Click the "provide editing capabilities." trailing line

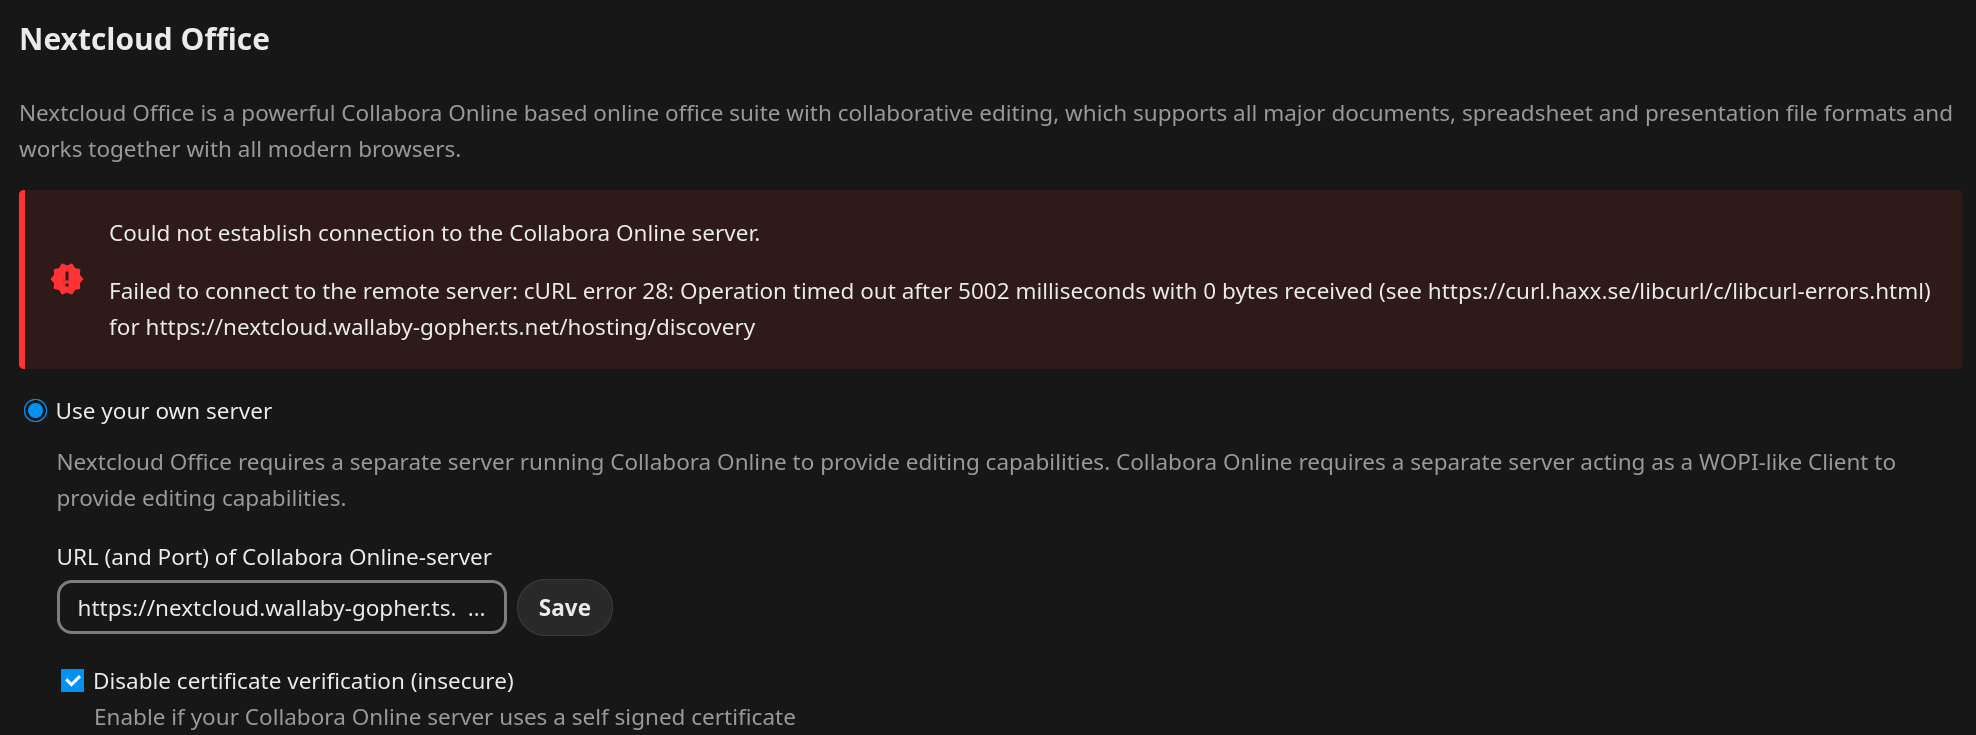201,498
